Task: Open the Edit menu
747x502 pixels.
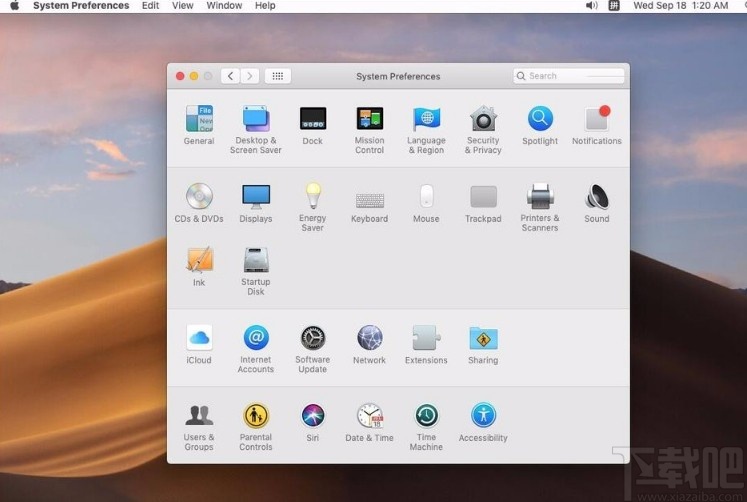Action: coord(150,6)
